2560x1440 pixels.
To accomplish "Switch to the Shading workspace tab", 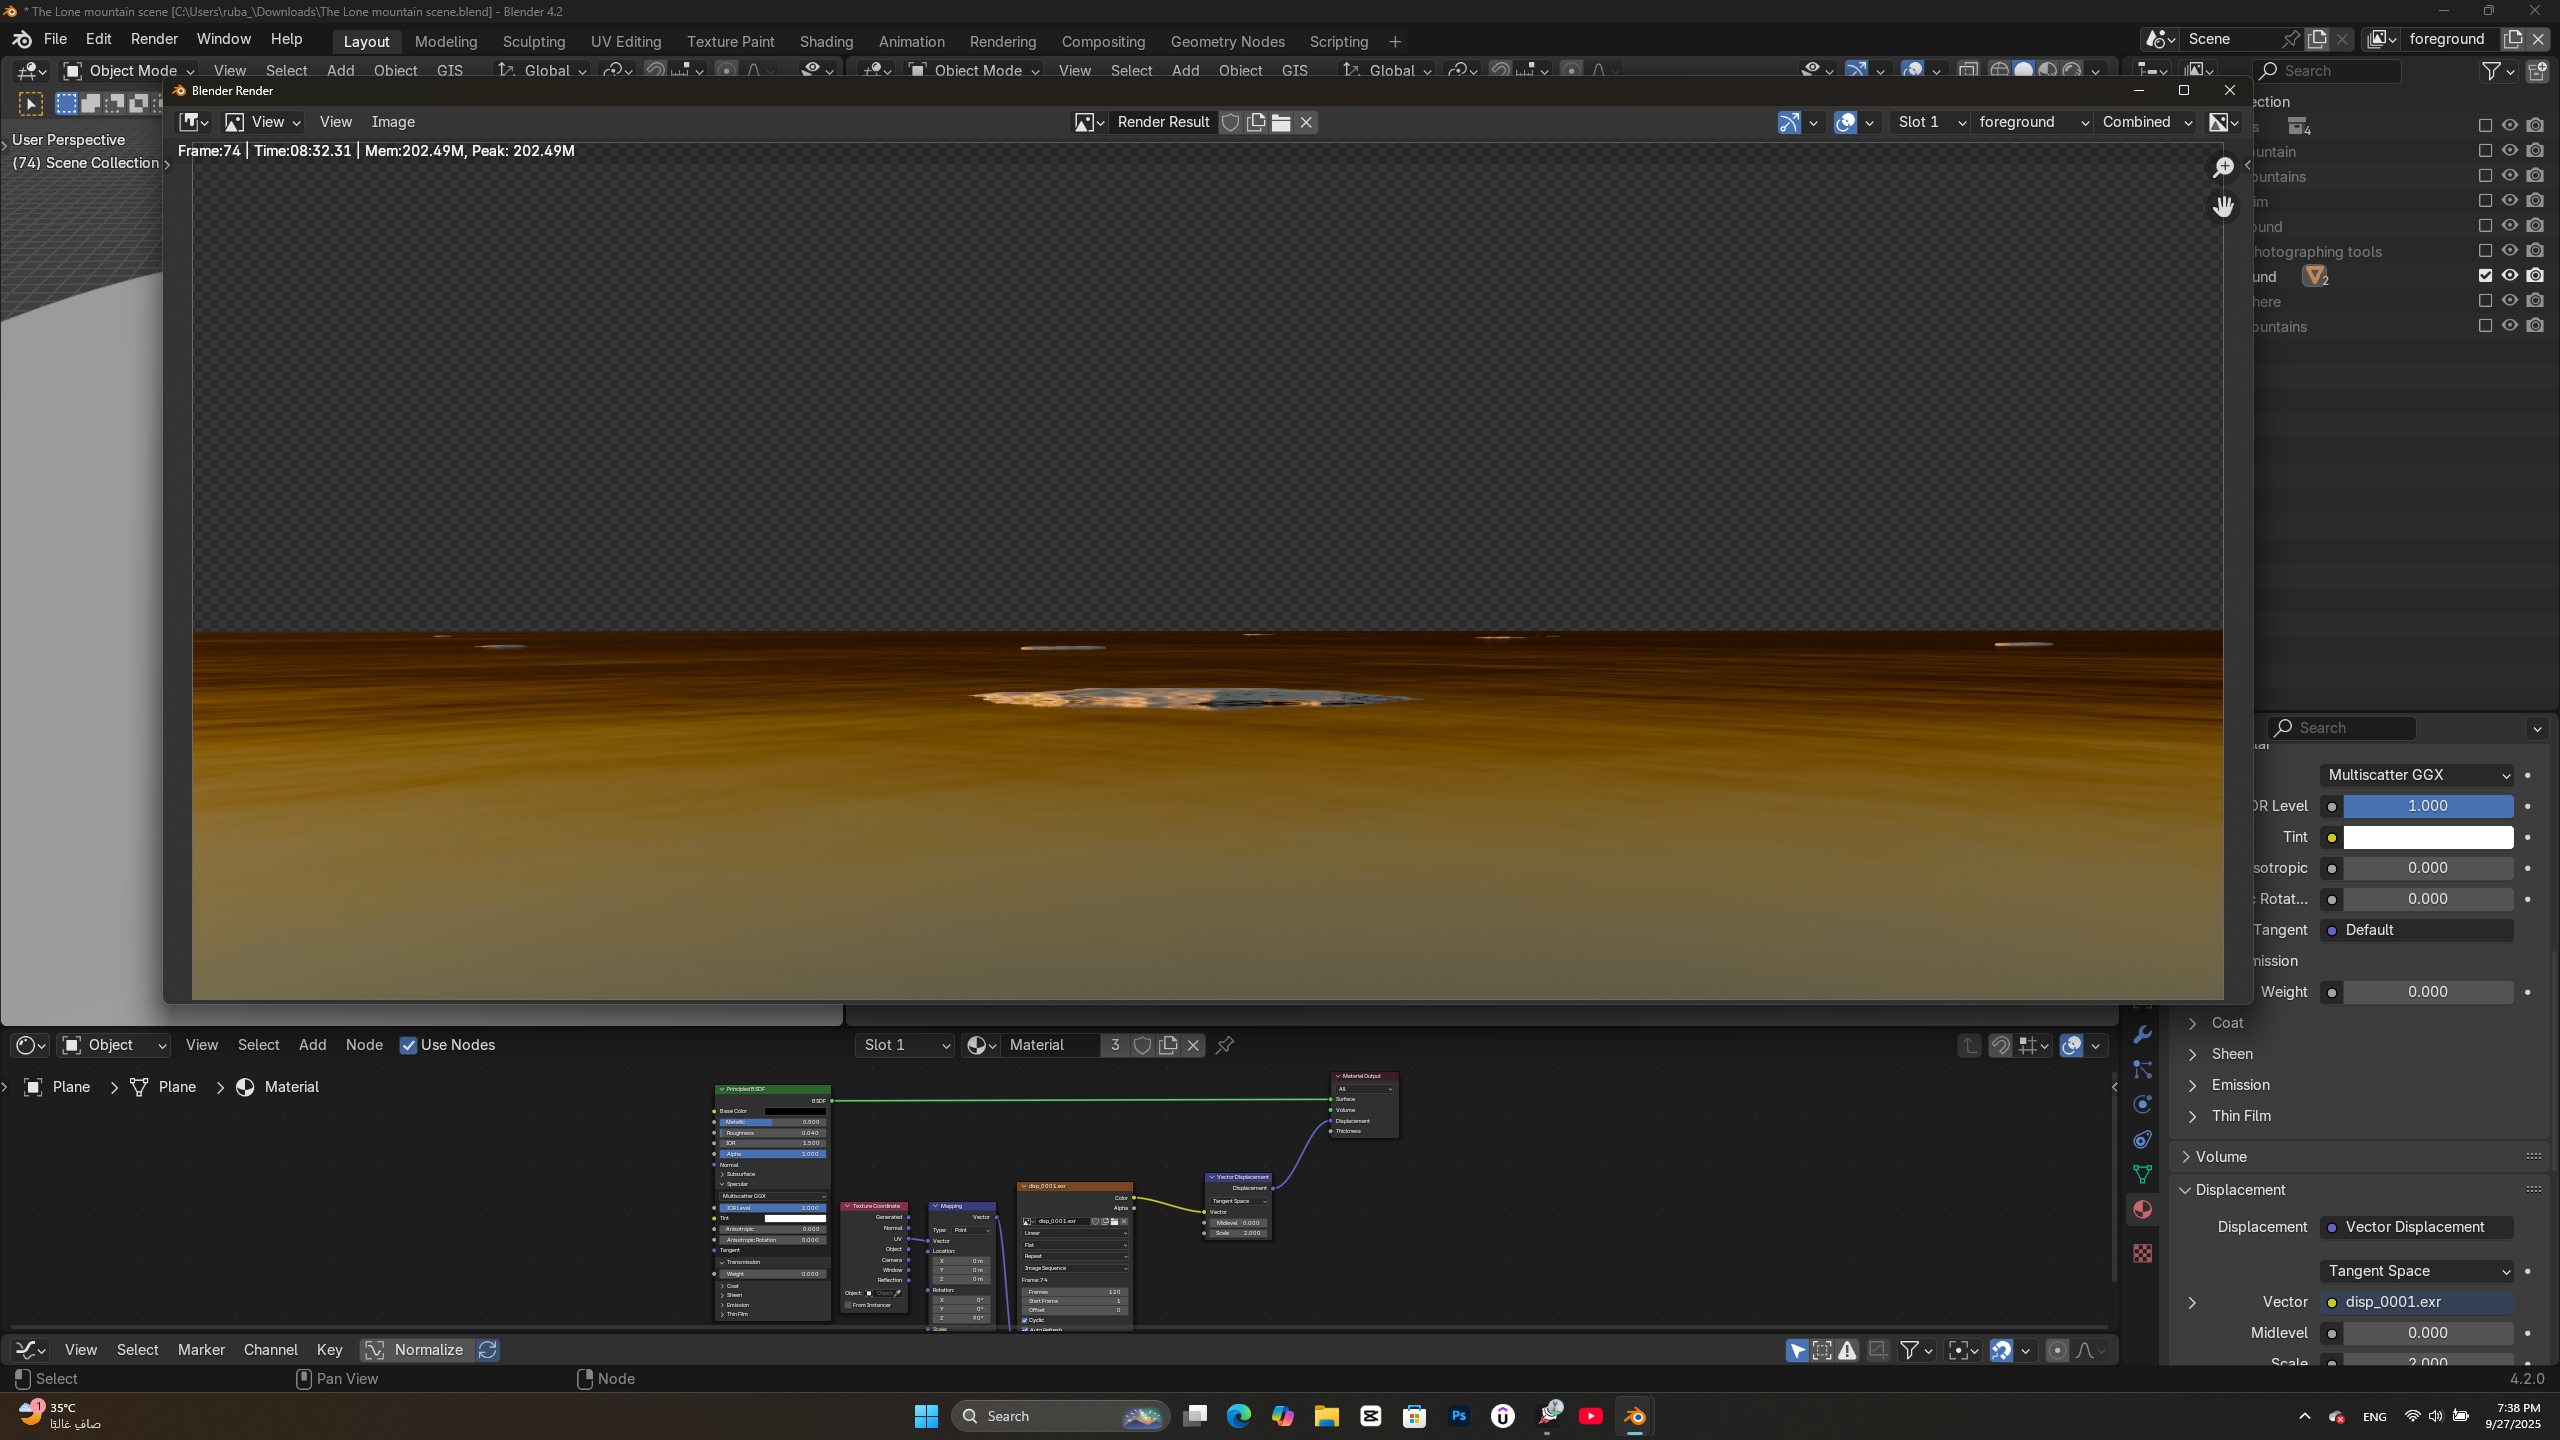I will click(x=826, y=42).
